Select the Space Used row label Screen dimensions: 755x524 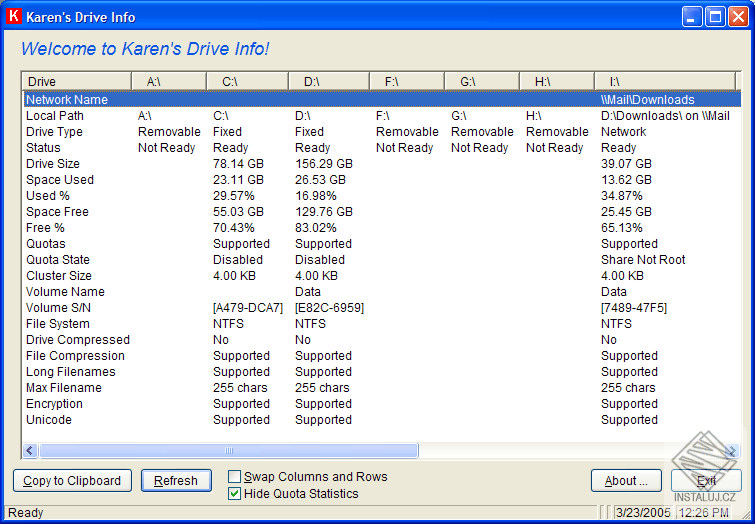[x=60, y=180]
